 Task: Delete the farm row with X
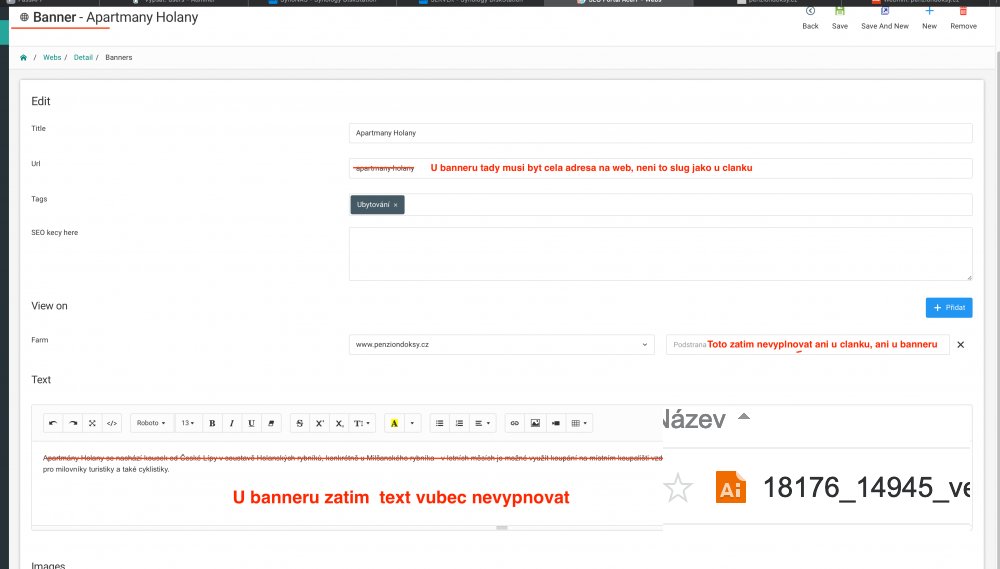click(960, 345)
